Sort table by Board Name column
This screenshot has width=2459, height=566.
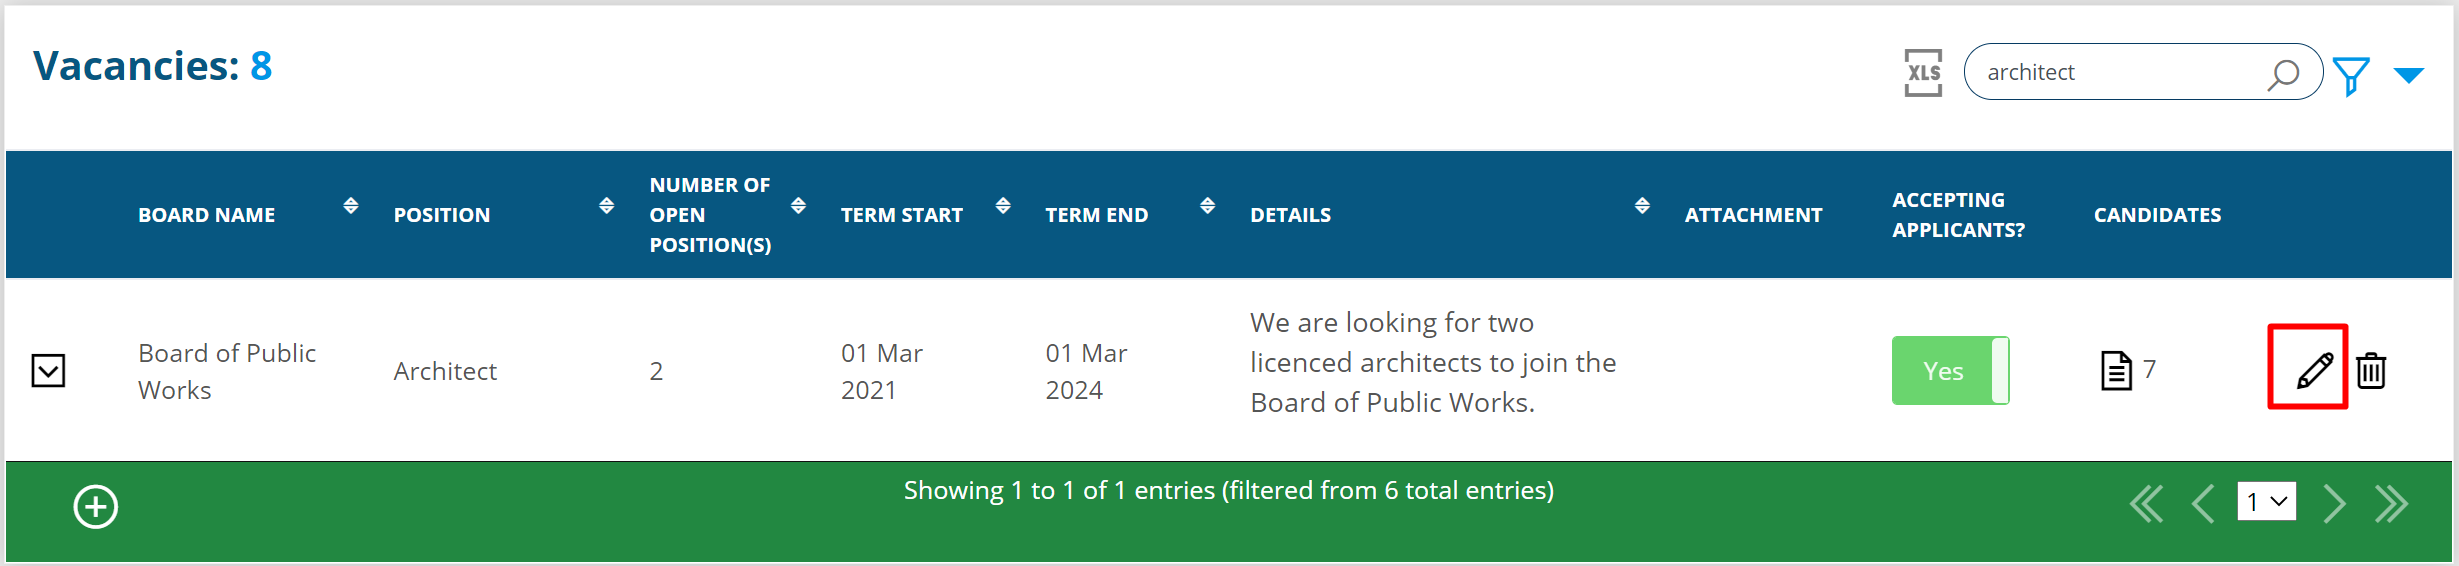click(351, 206)
